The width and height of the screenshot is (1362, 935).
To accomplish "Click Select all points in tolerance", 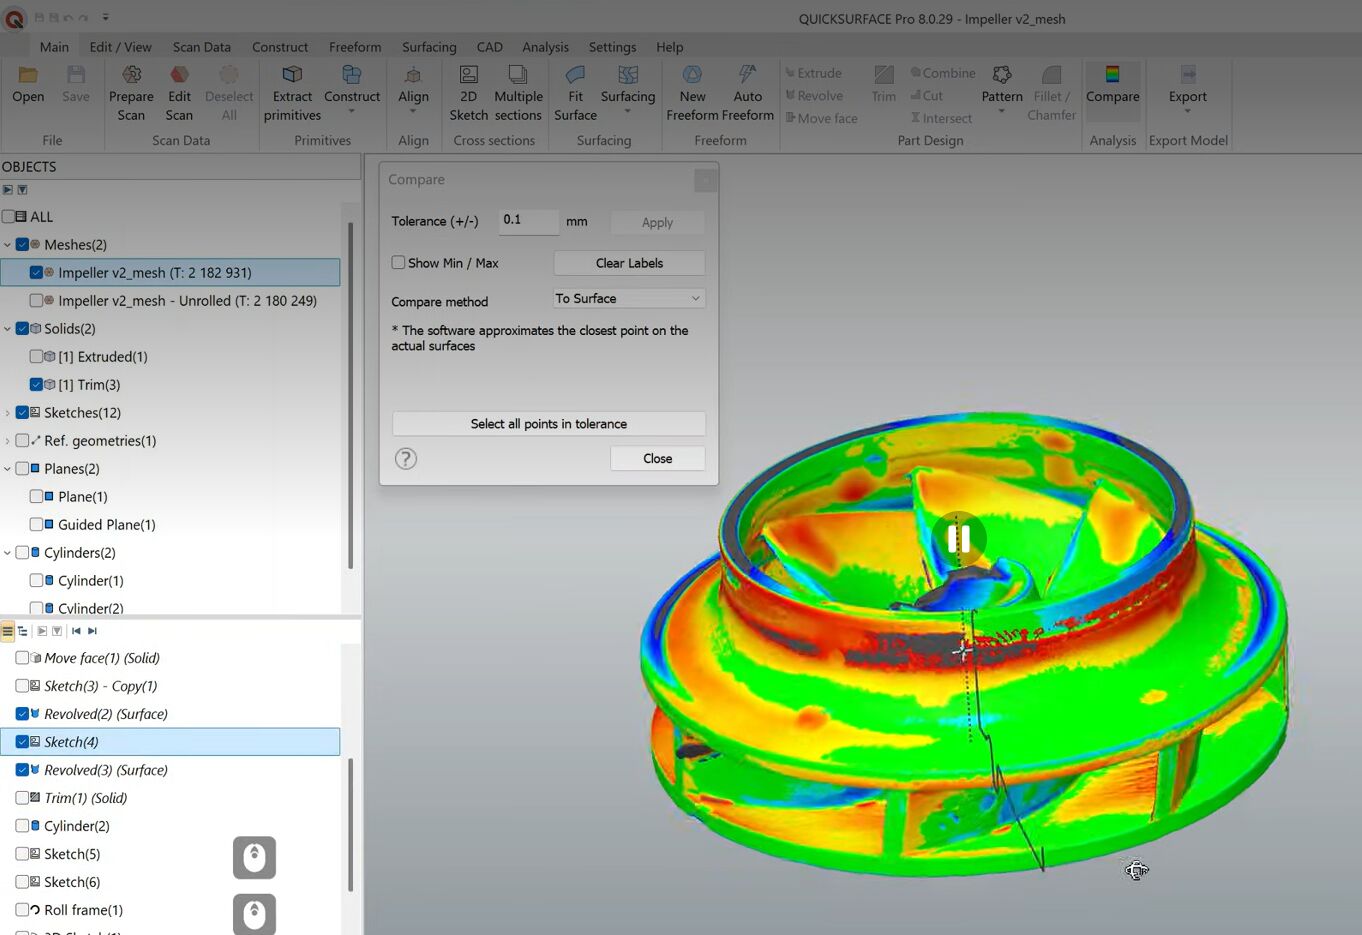I will coord(549,424).
